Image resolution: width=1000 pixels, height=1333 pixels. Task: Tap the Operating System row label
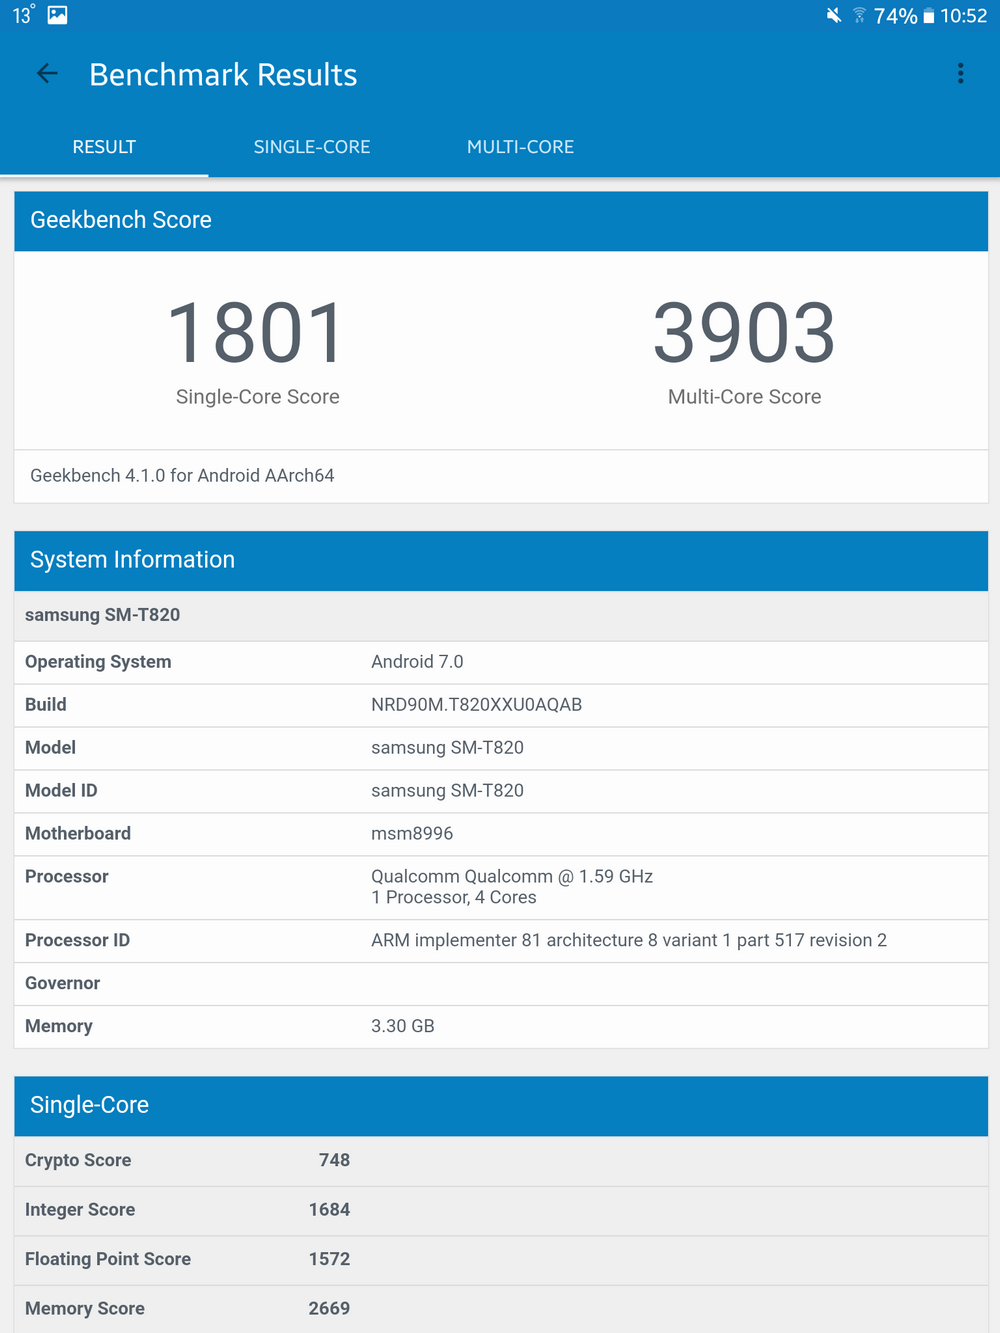tap(98, 662)
